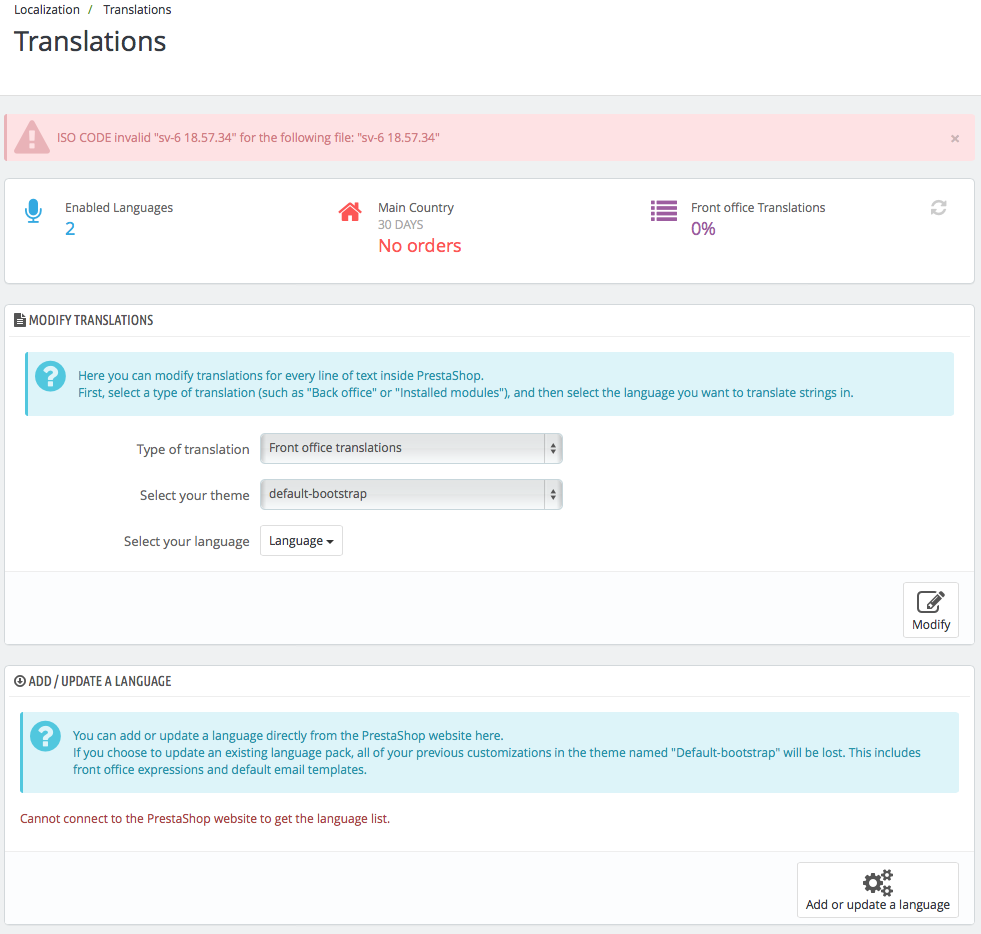Click the pencil edit icon on Modify button
981x934 pixels.
tap(930, 601)
